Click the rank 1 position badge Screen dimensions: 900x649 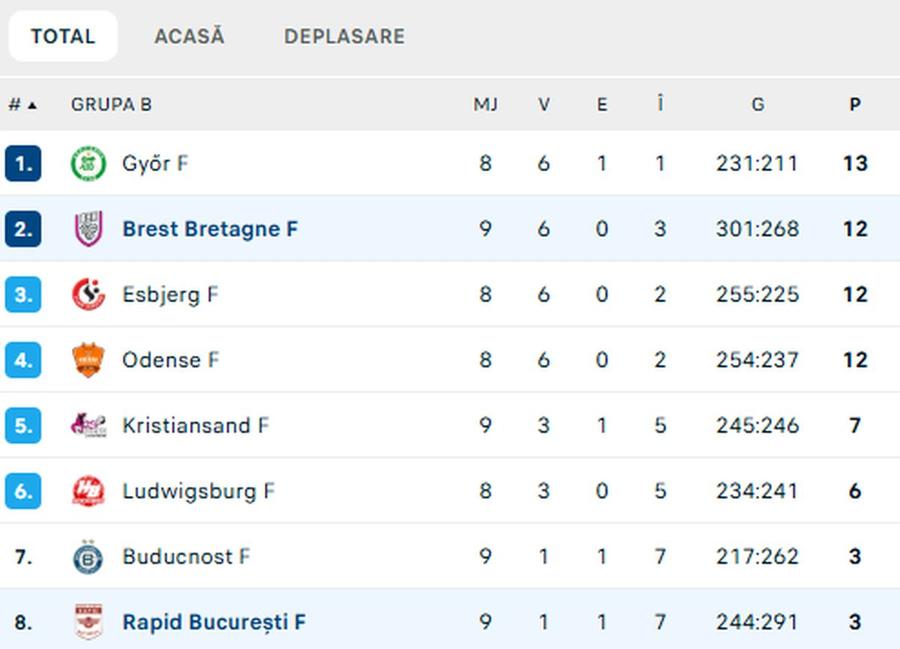(x=23, y=164)
